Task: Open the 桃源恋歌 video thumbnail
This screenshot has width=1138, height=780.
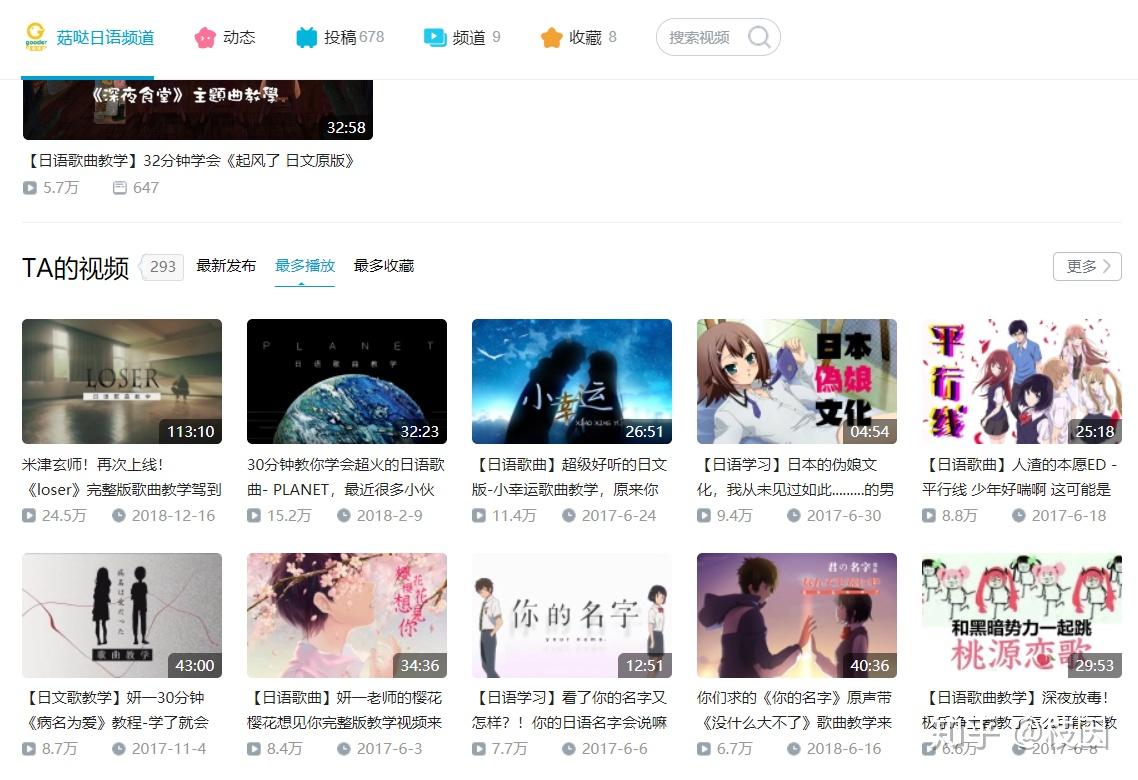Action: point(1022,615)
